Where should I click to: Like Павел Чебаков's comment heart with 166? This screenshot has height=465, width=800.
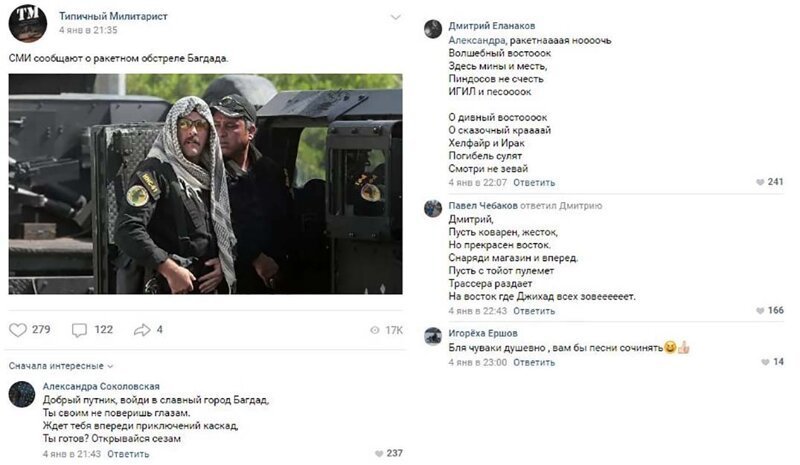(760, 310)
